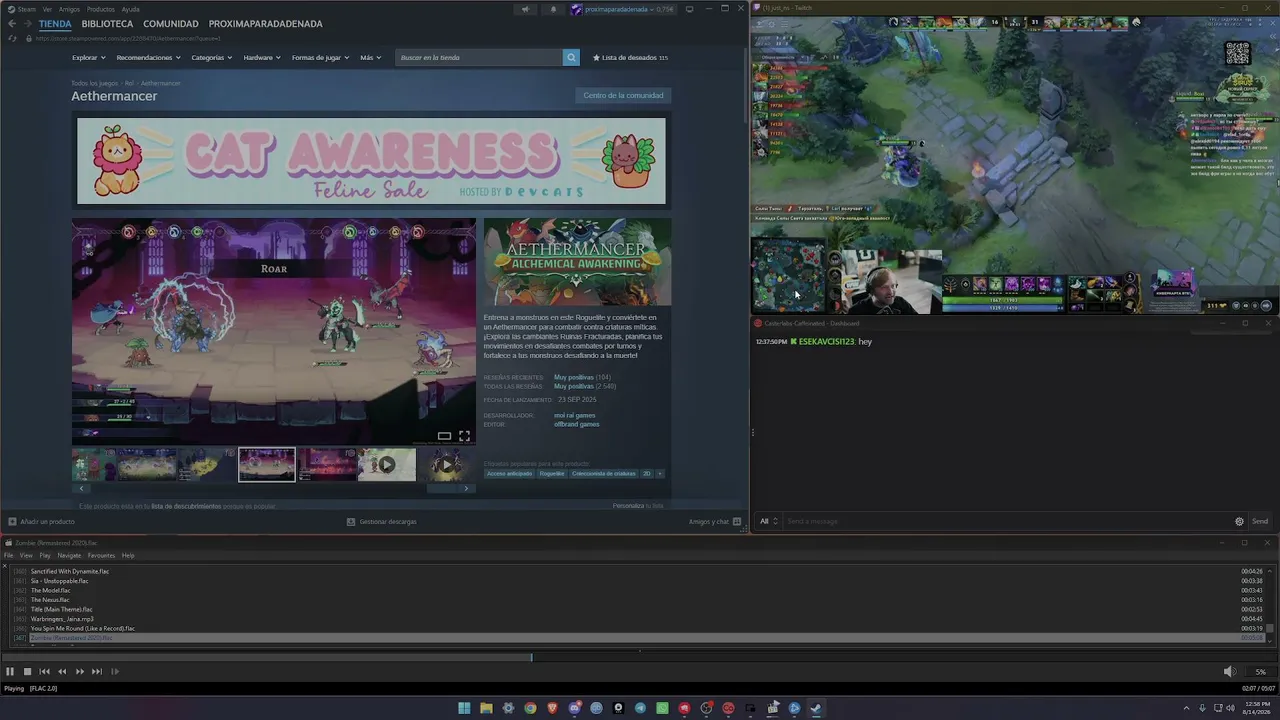1280x720 pixels.
Task: Skip to previous track in music player
Action: point(44,672)
